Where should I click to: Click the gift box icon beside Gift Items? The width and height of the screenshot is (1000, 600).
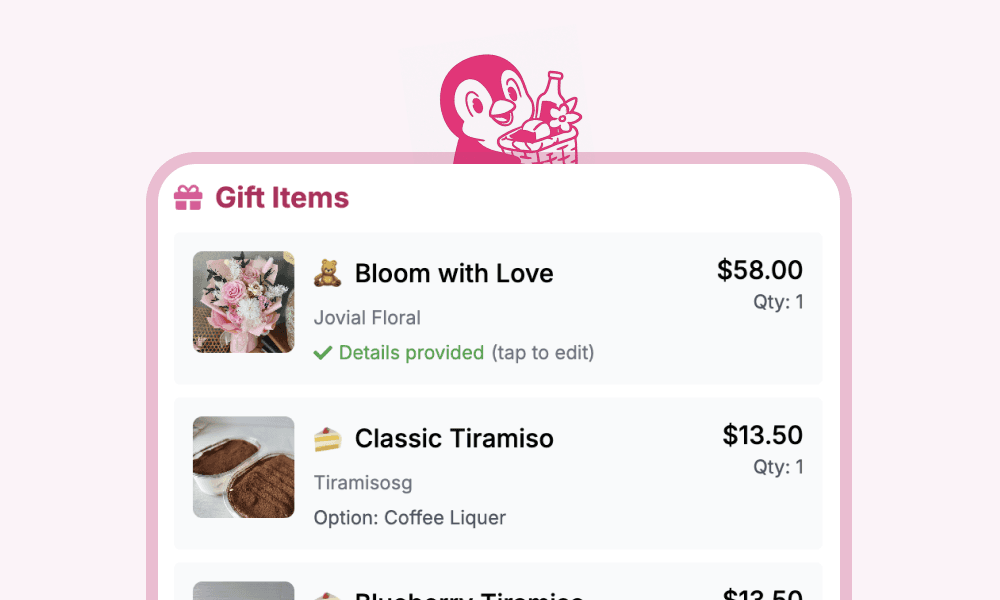(188, 198)
